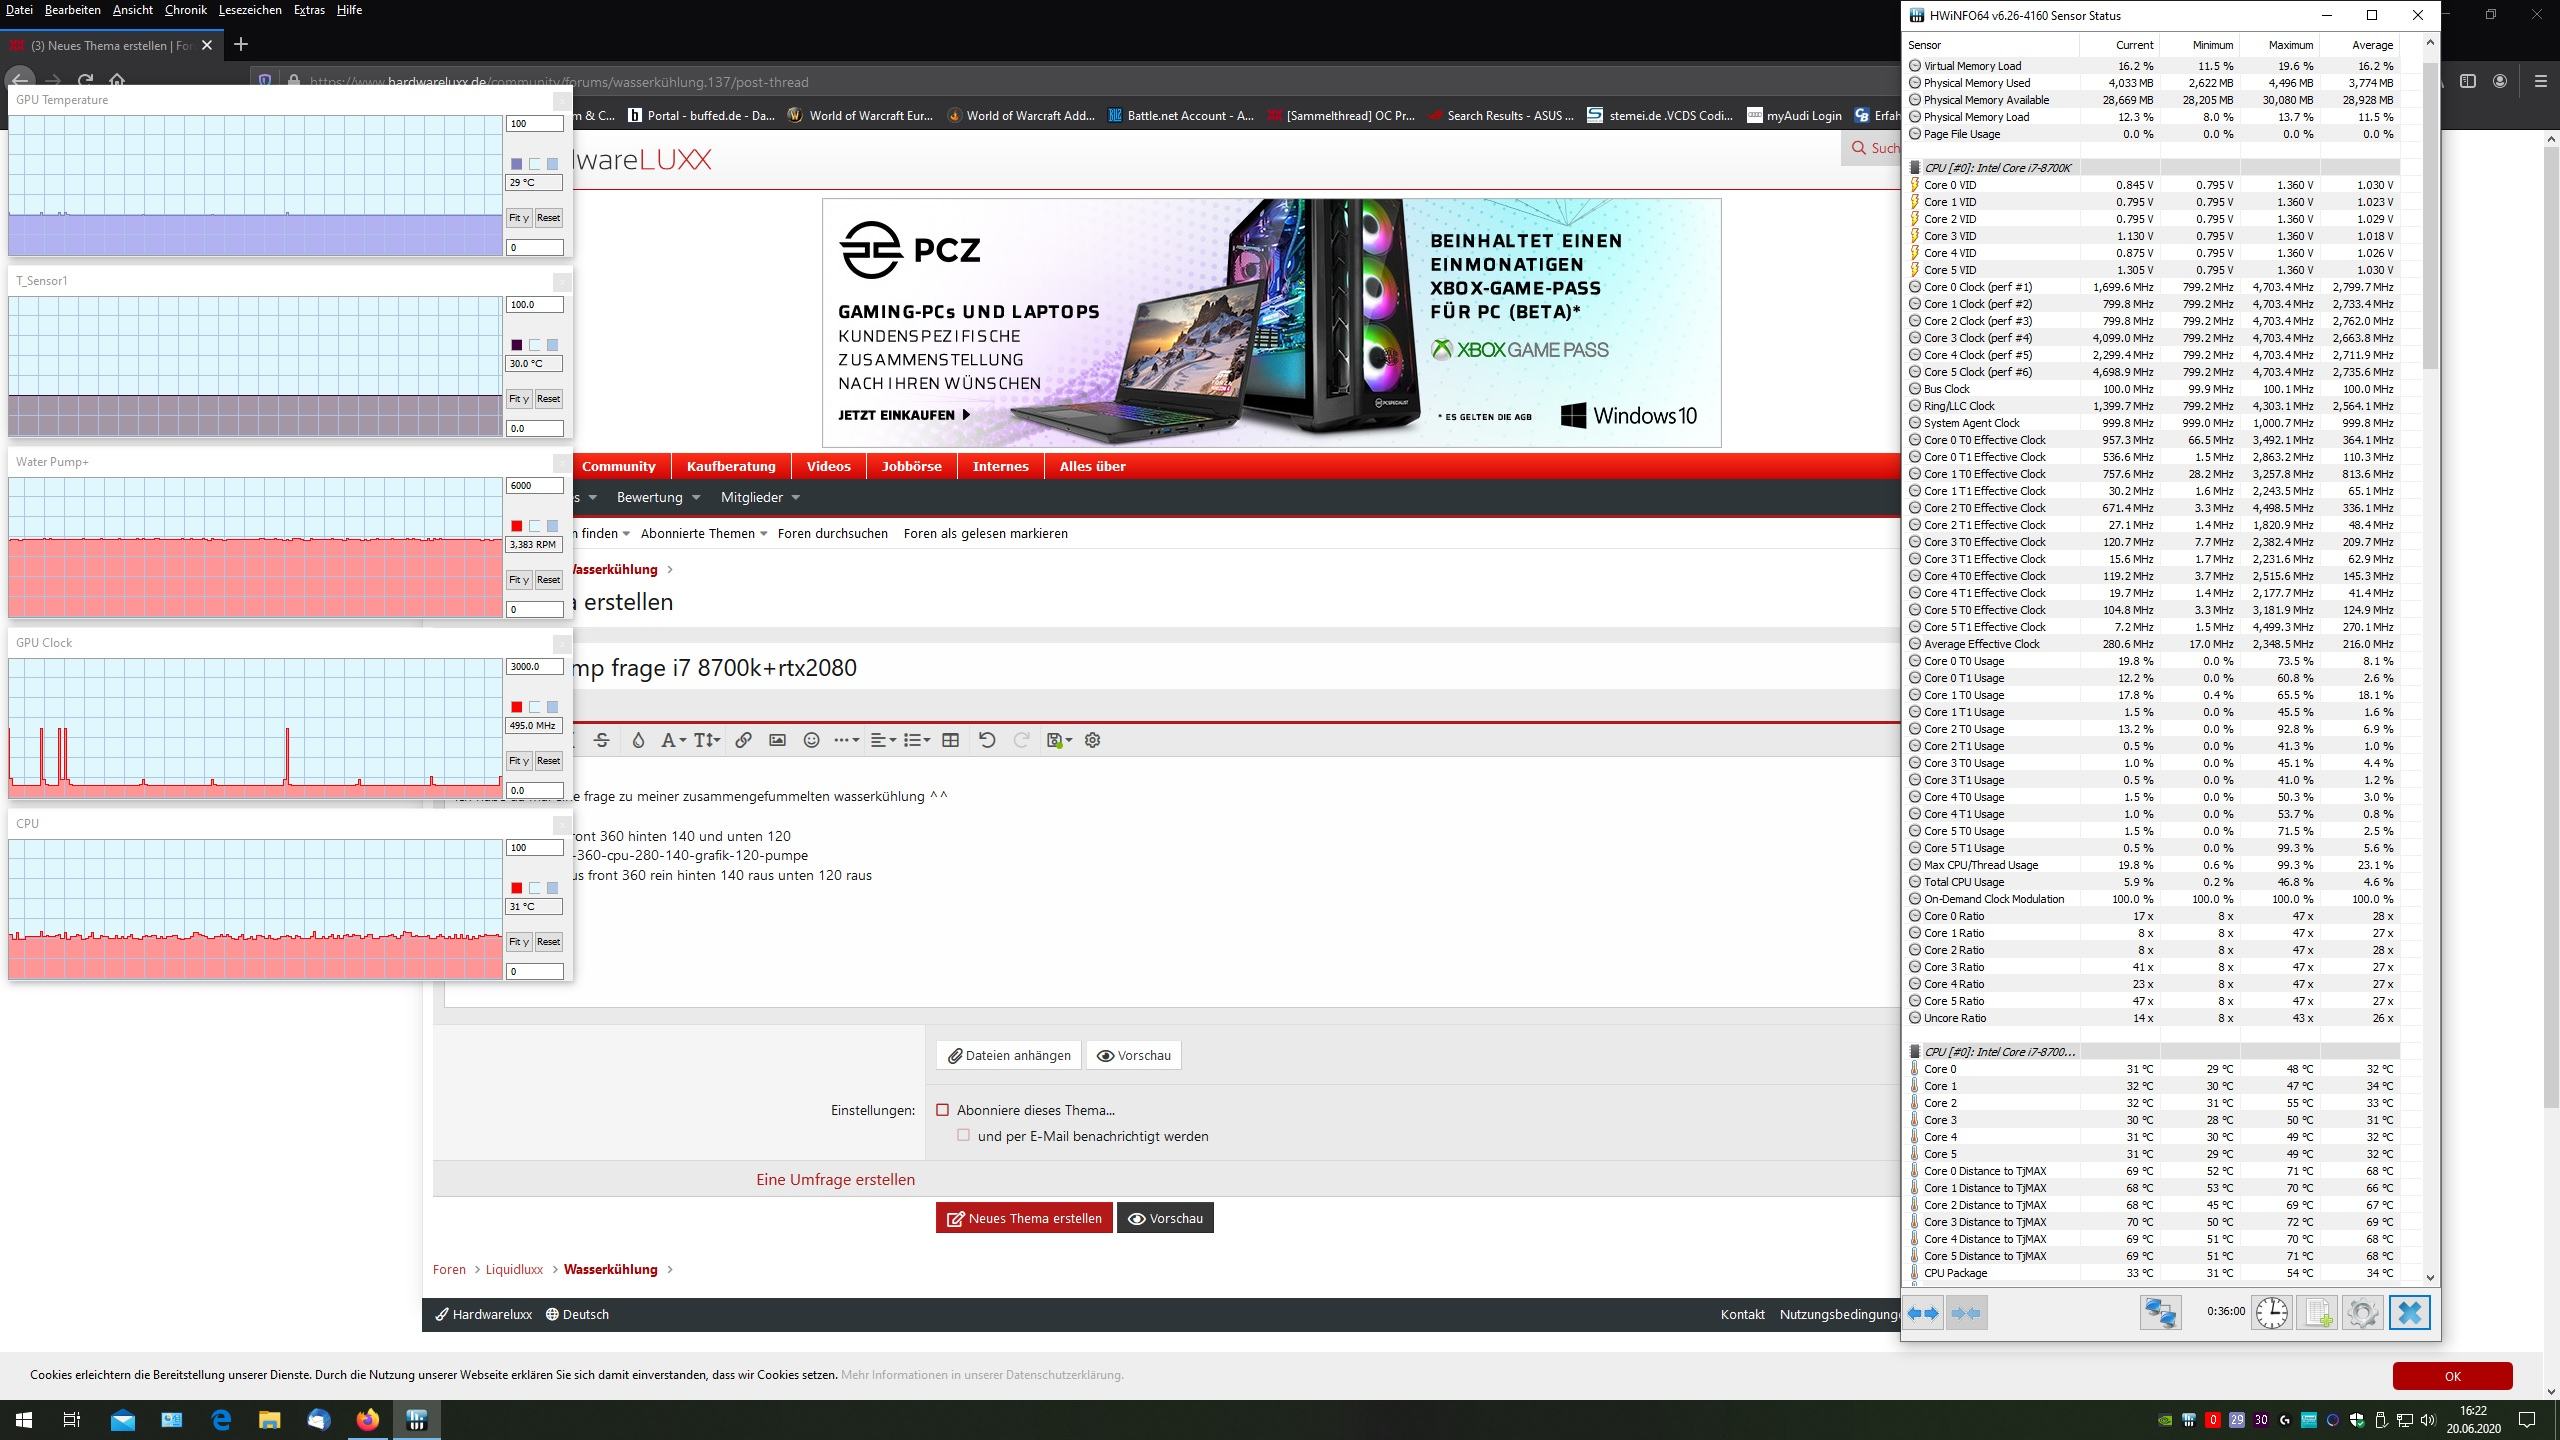The image size is (2560, 1440).
Task: Open the Lesezeichen menu in Firefox
Action: pos(249,10)
